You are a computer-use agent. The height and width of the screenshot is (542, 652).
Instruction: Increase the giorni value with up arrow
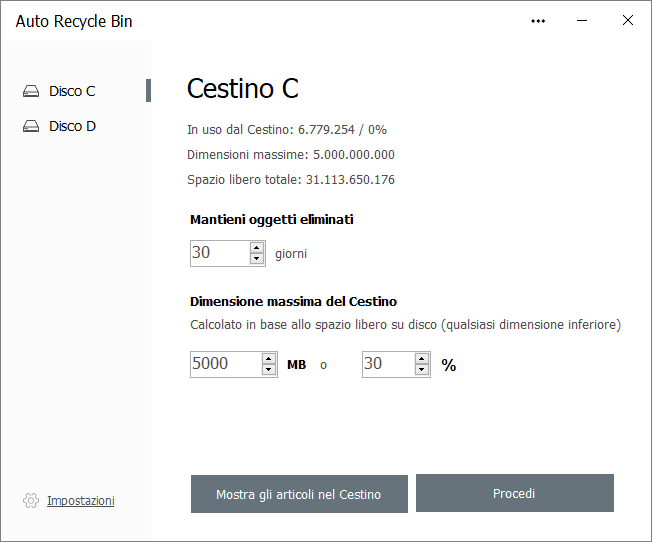(x=257, y=247)
